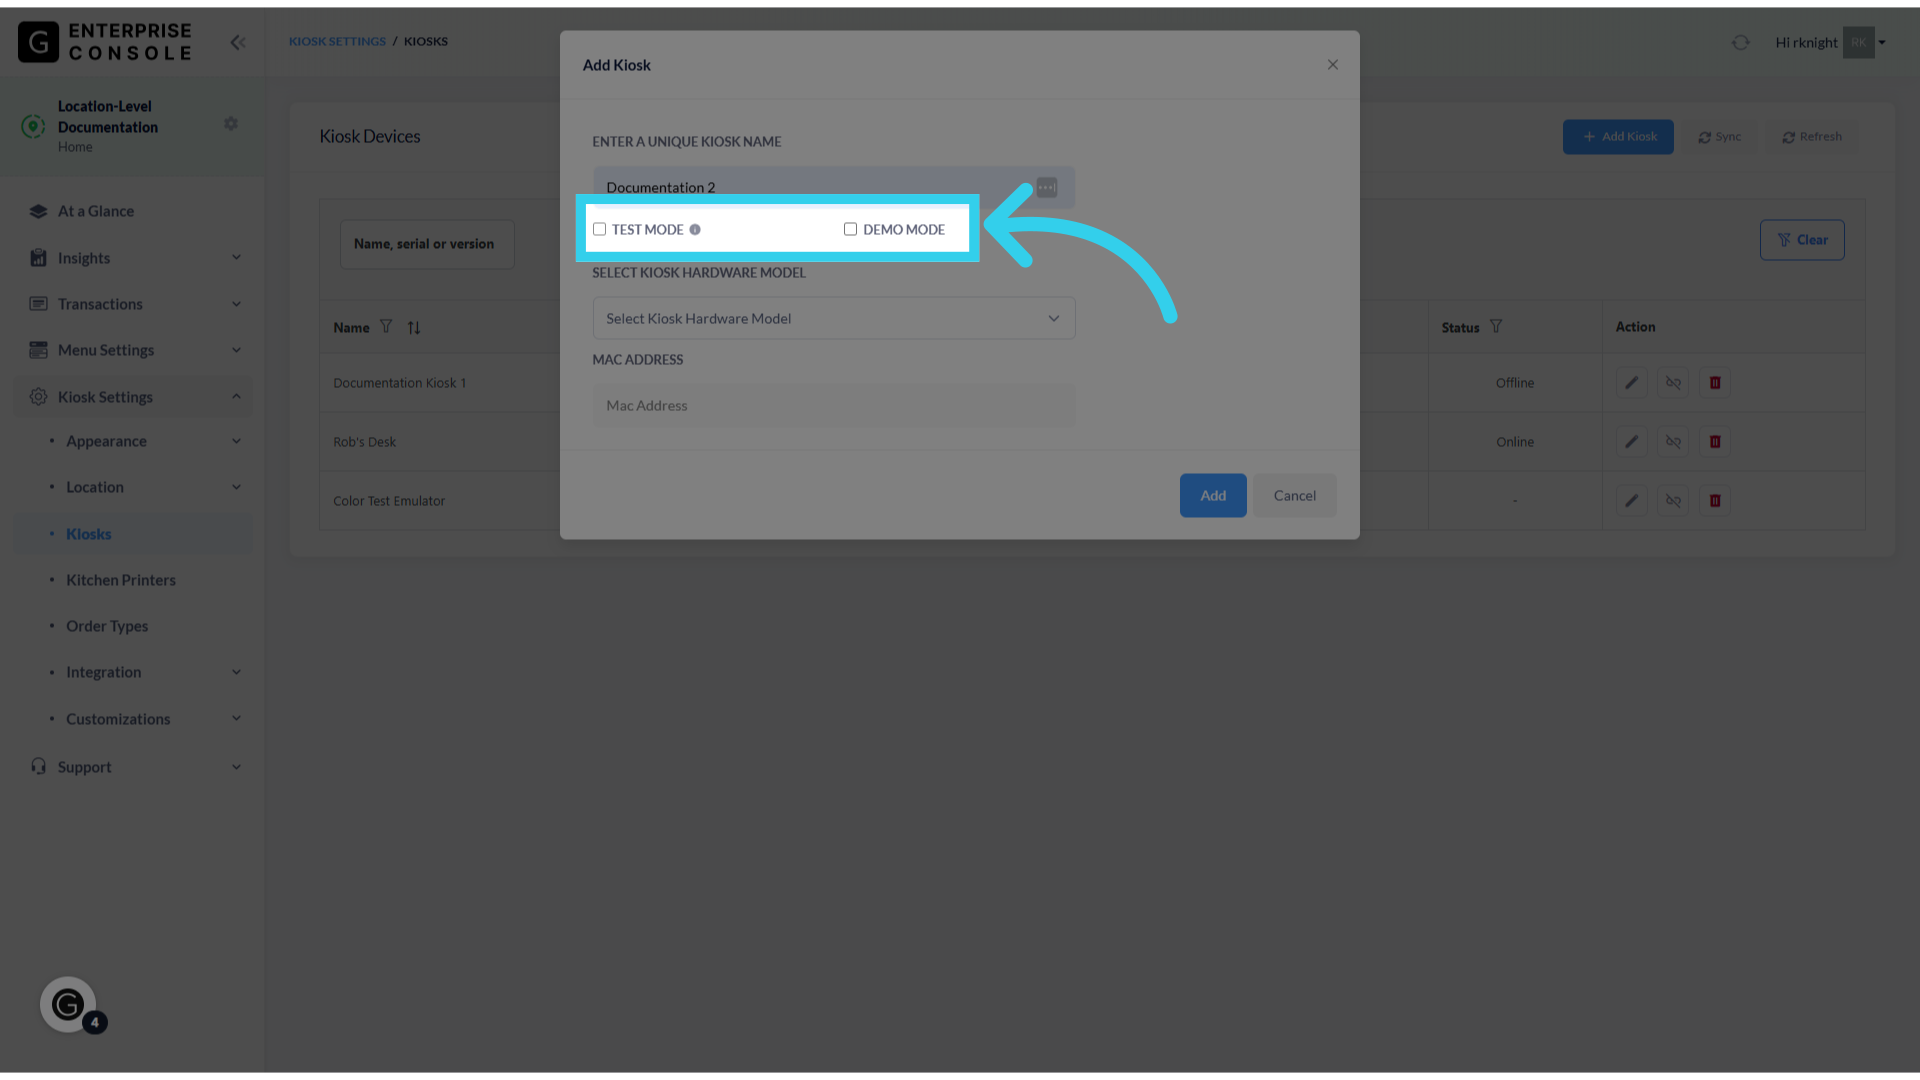Click the location pin icon in sidebar header
1920x1080 pixels.
[33, 126]
